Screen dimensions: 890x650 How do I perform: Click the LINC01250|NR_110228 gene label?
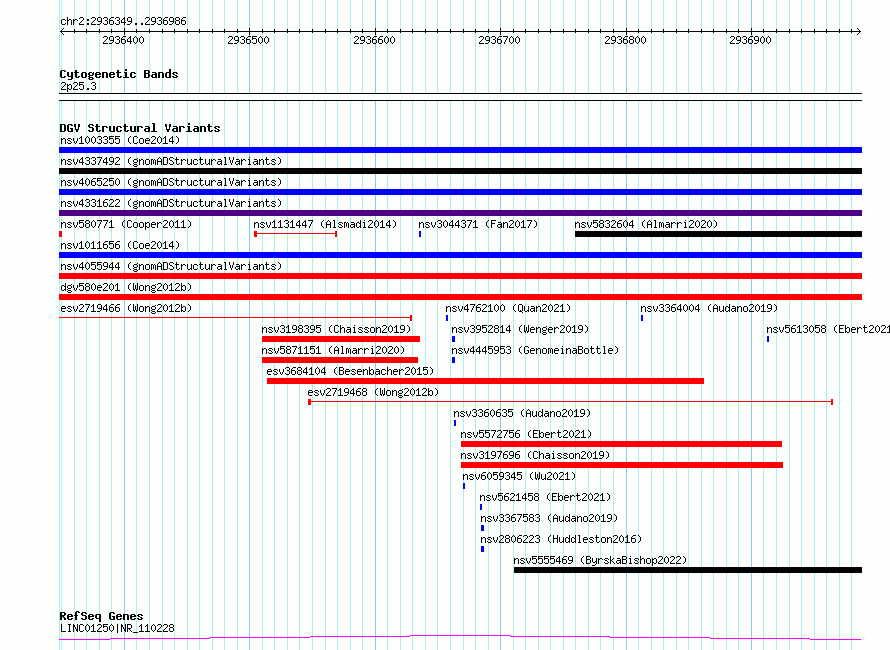[x=117, y=628]
